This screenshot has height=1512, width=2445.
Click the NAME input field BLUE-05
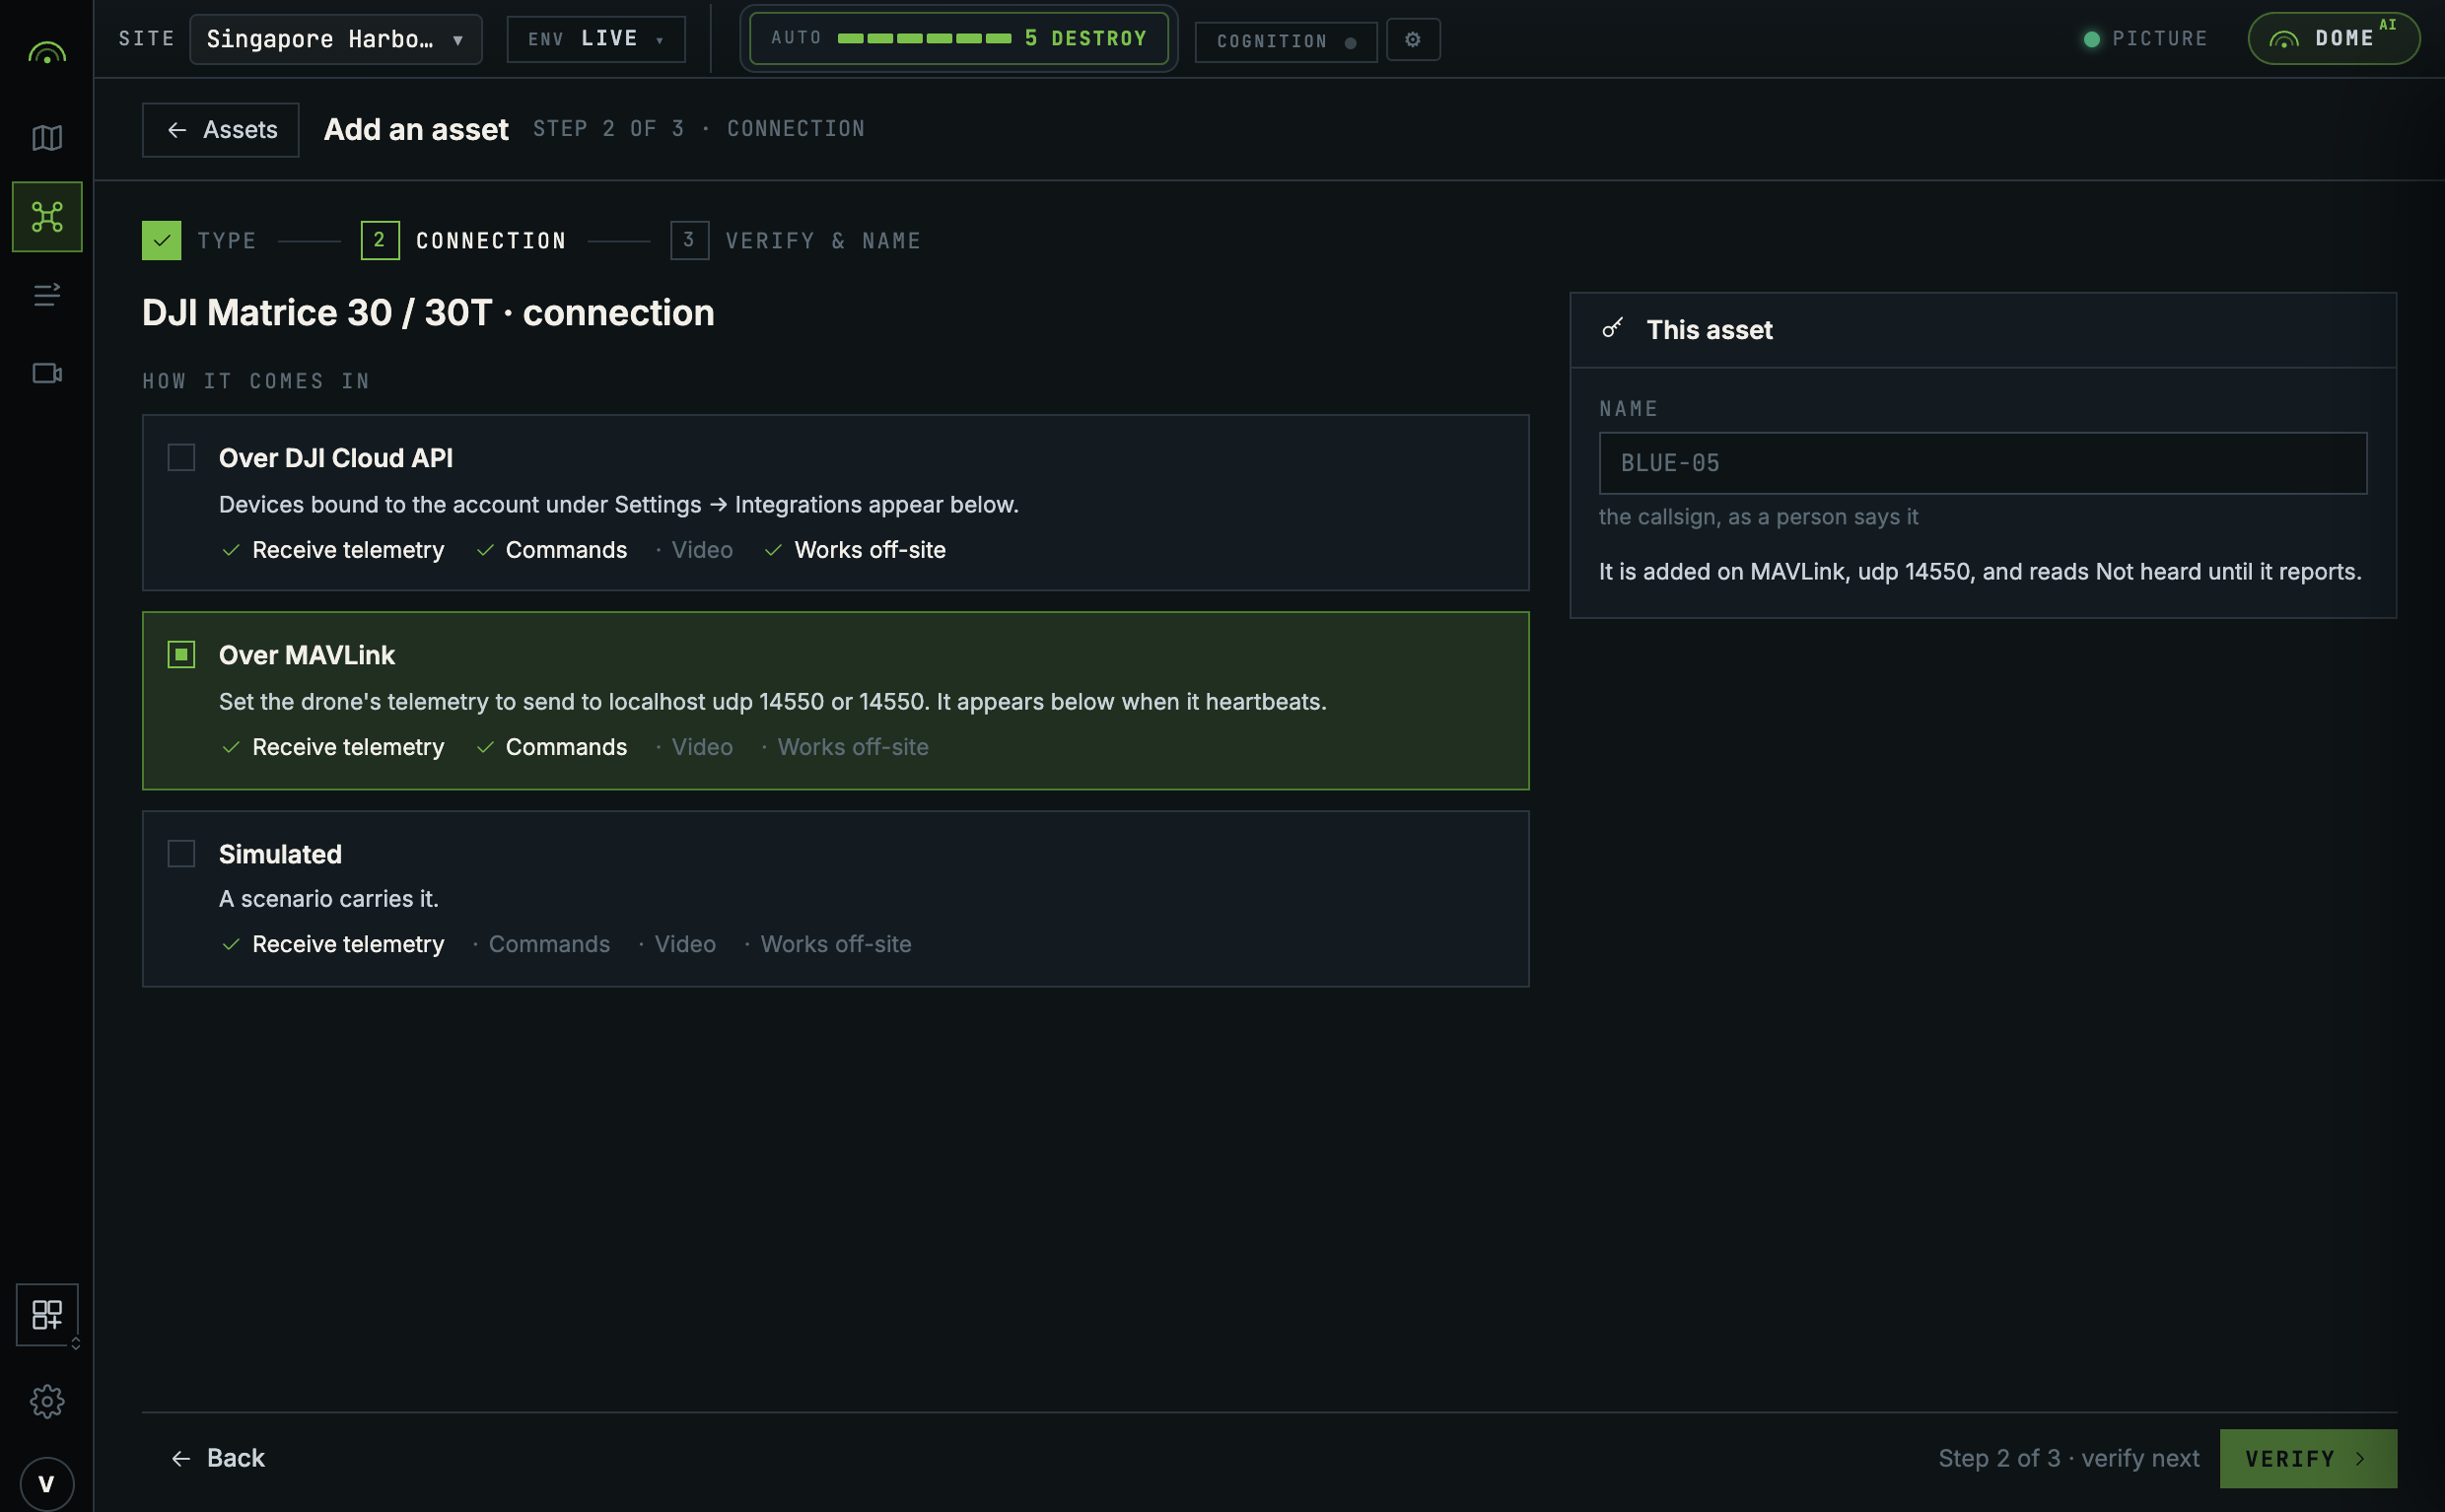(1982, 463)
